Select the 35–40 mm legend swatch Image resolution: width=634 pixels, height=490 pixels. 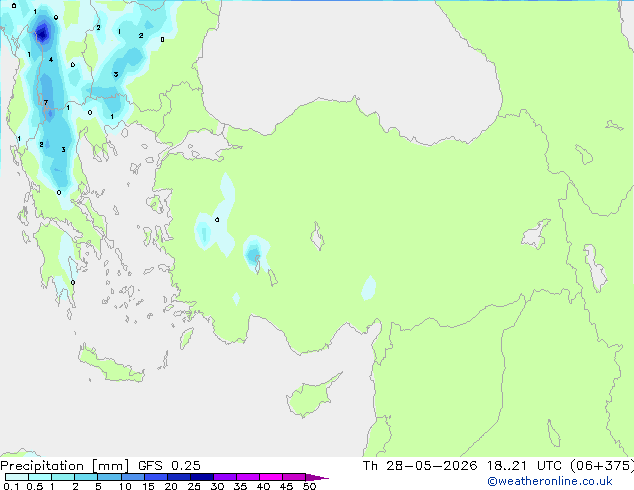[247, 477]
